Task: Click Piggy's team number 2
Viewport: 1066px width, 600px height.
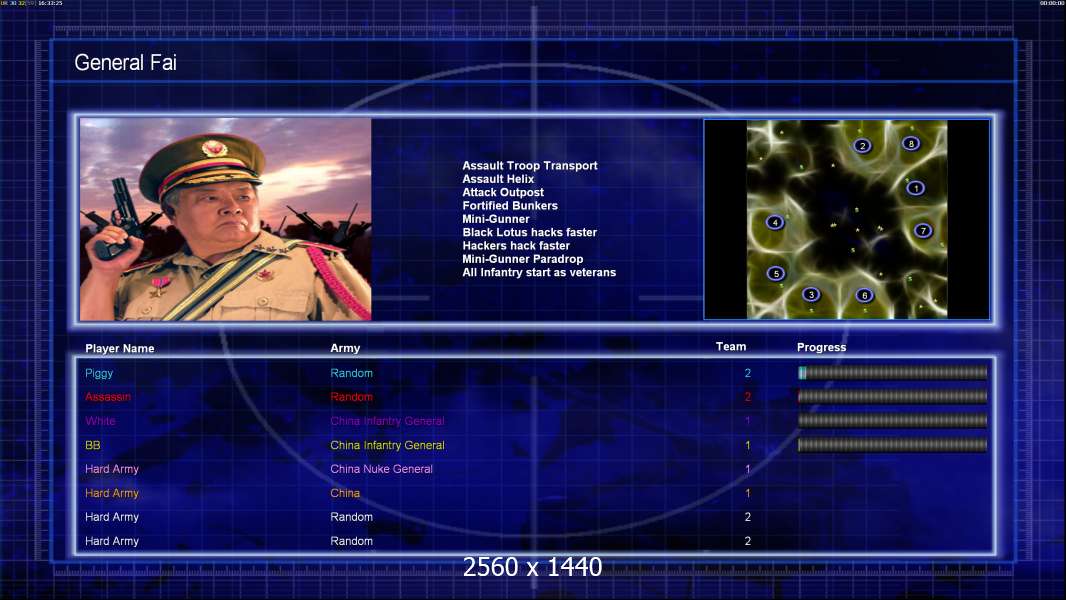Action: click(747, 373)
